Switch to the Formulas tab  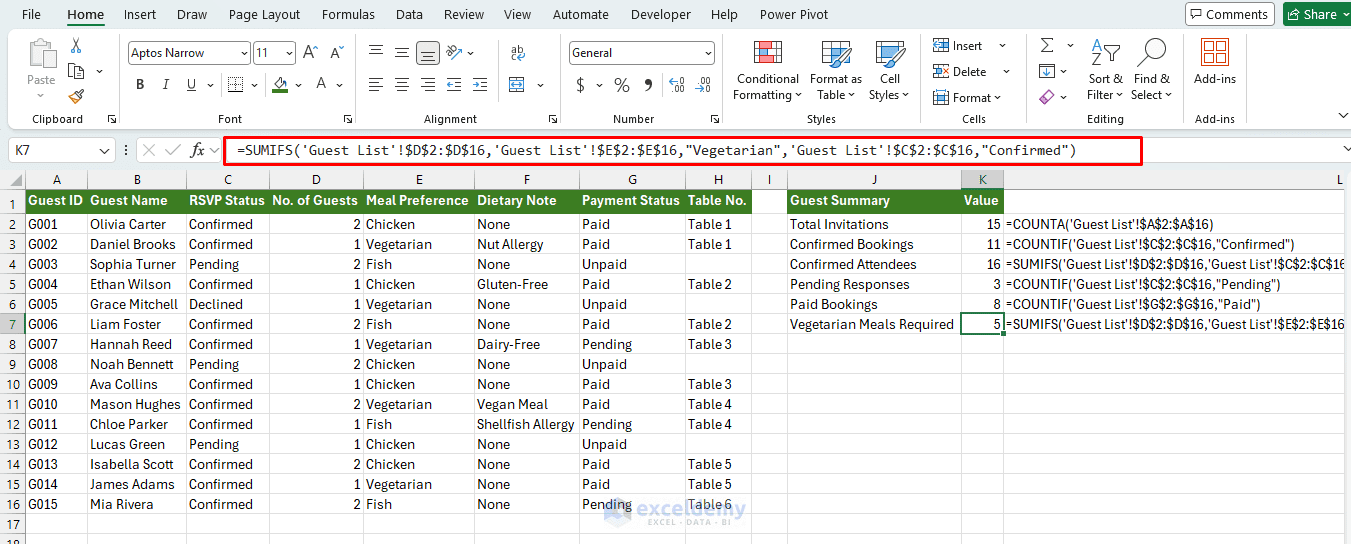pyautogui.click(x=348, y=14)
